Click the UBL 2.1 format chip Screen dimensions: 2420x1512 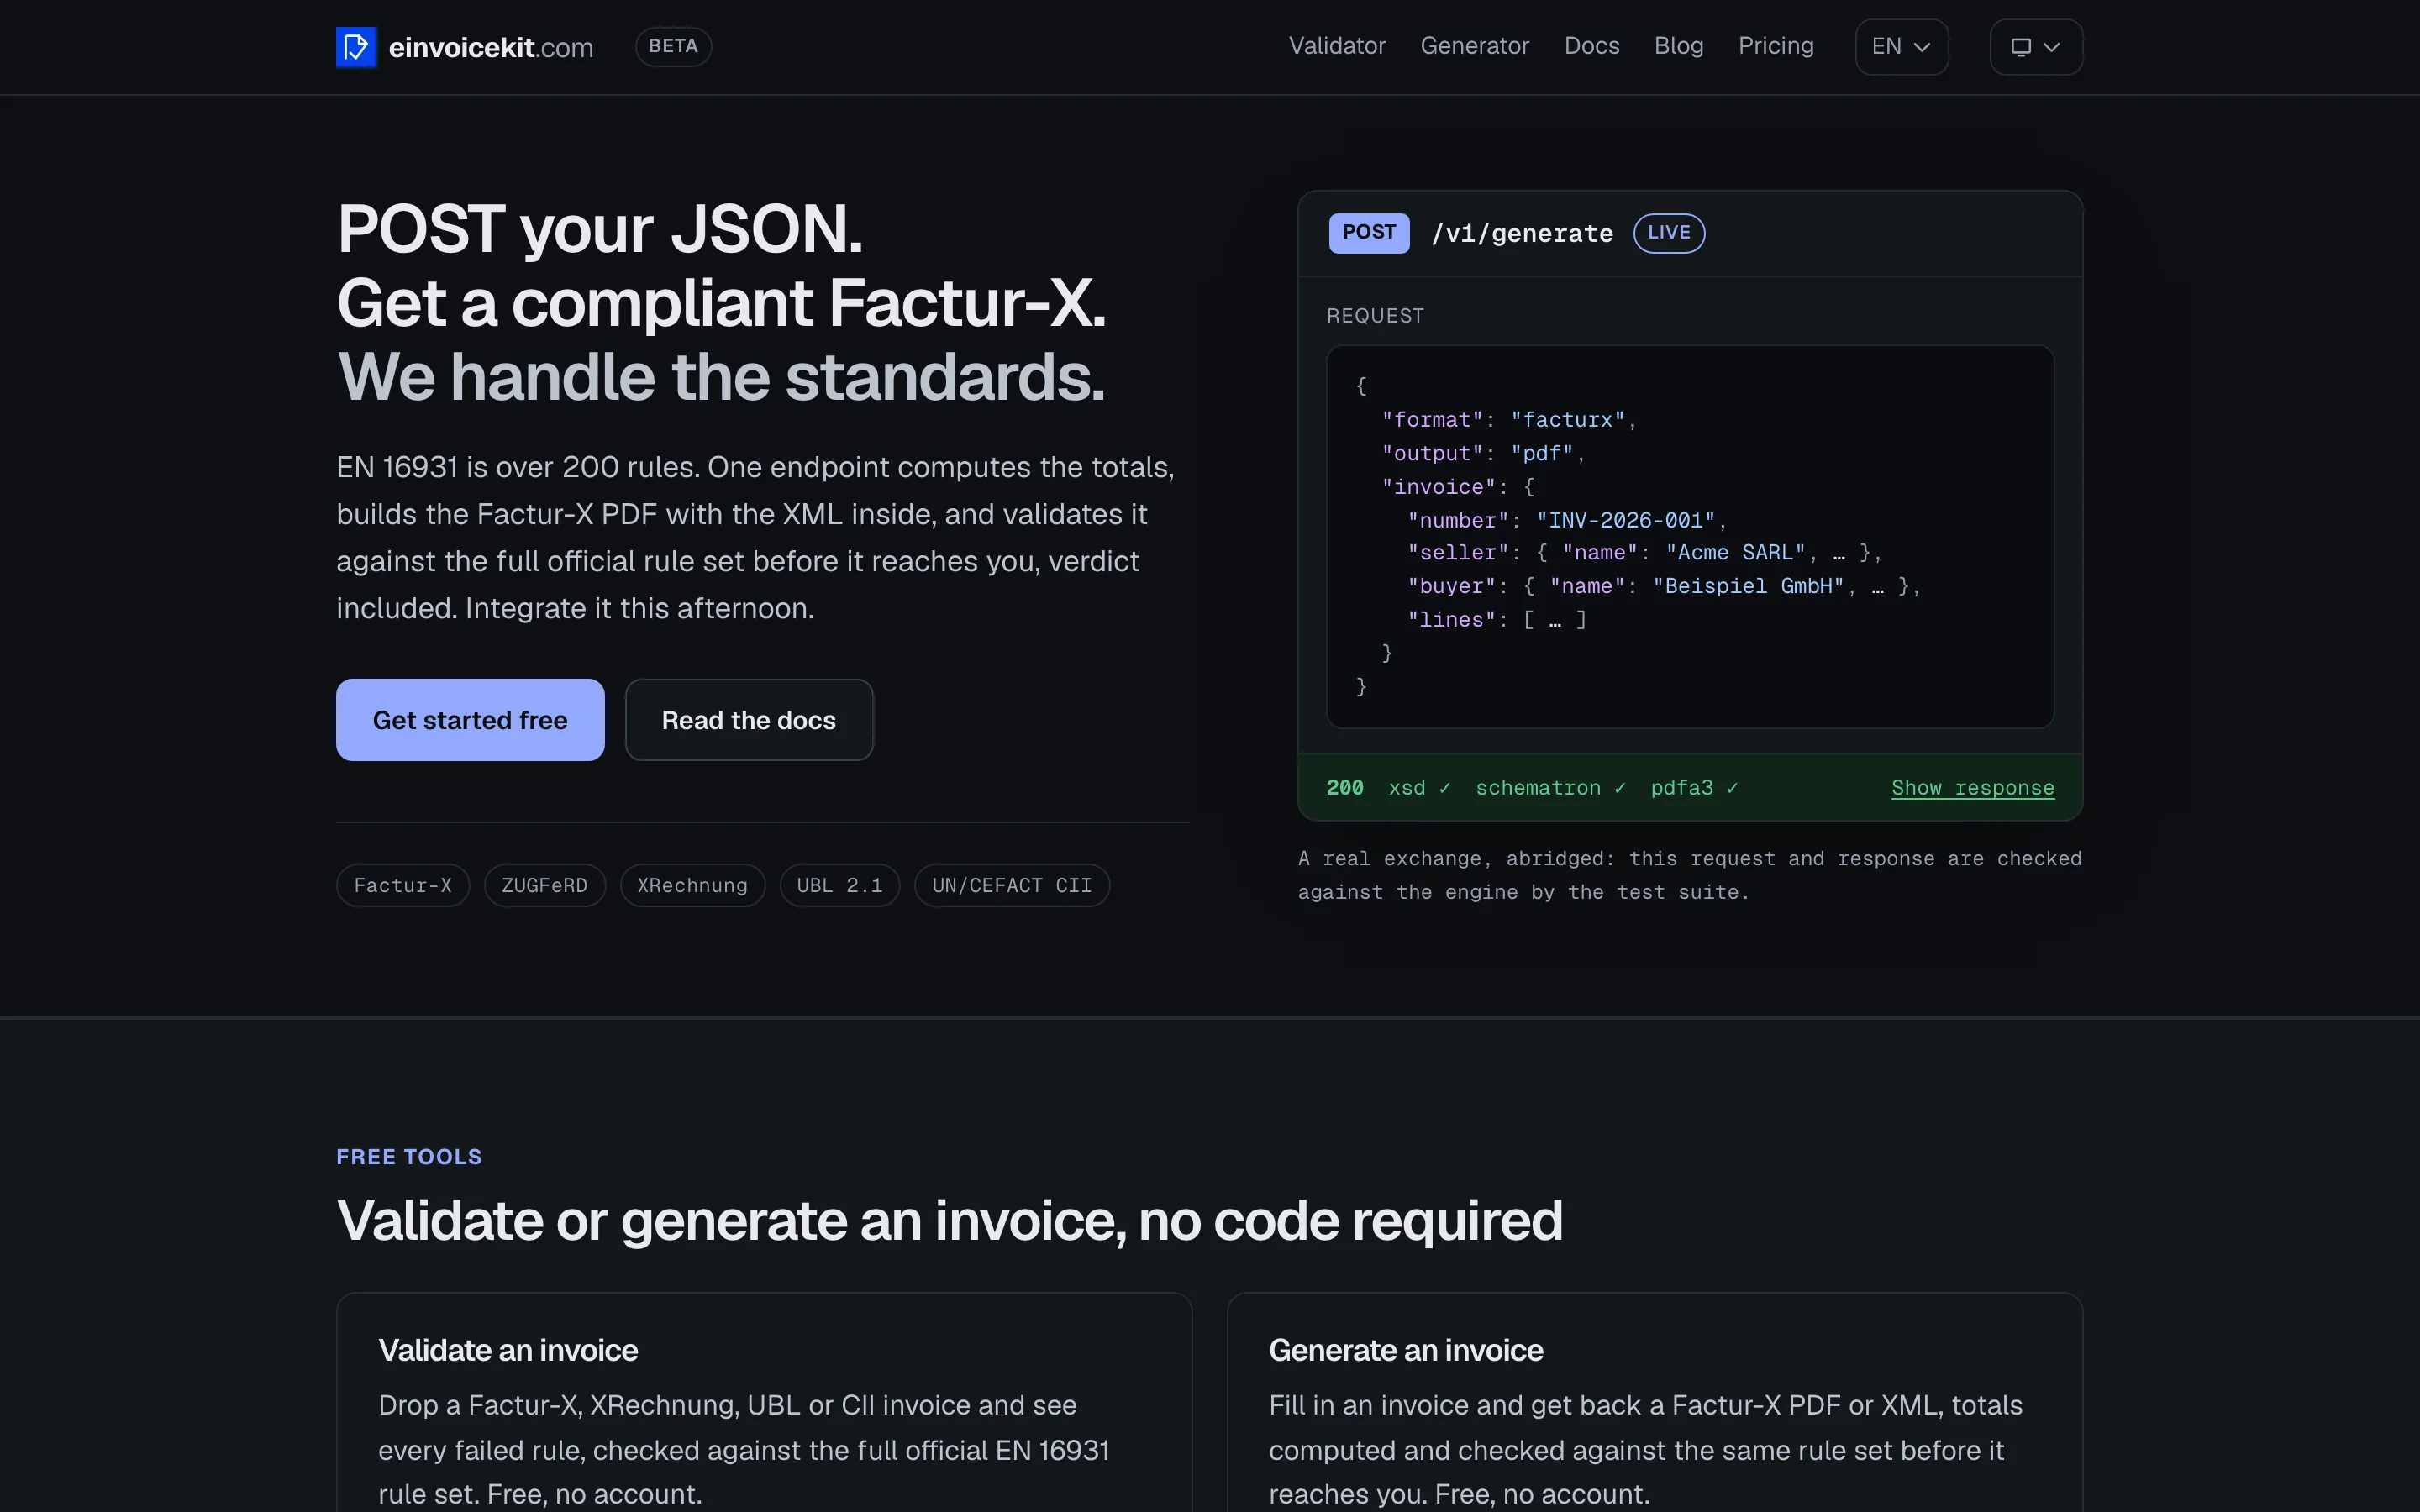[x=839, y=885]
